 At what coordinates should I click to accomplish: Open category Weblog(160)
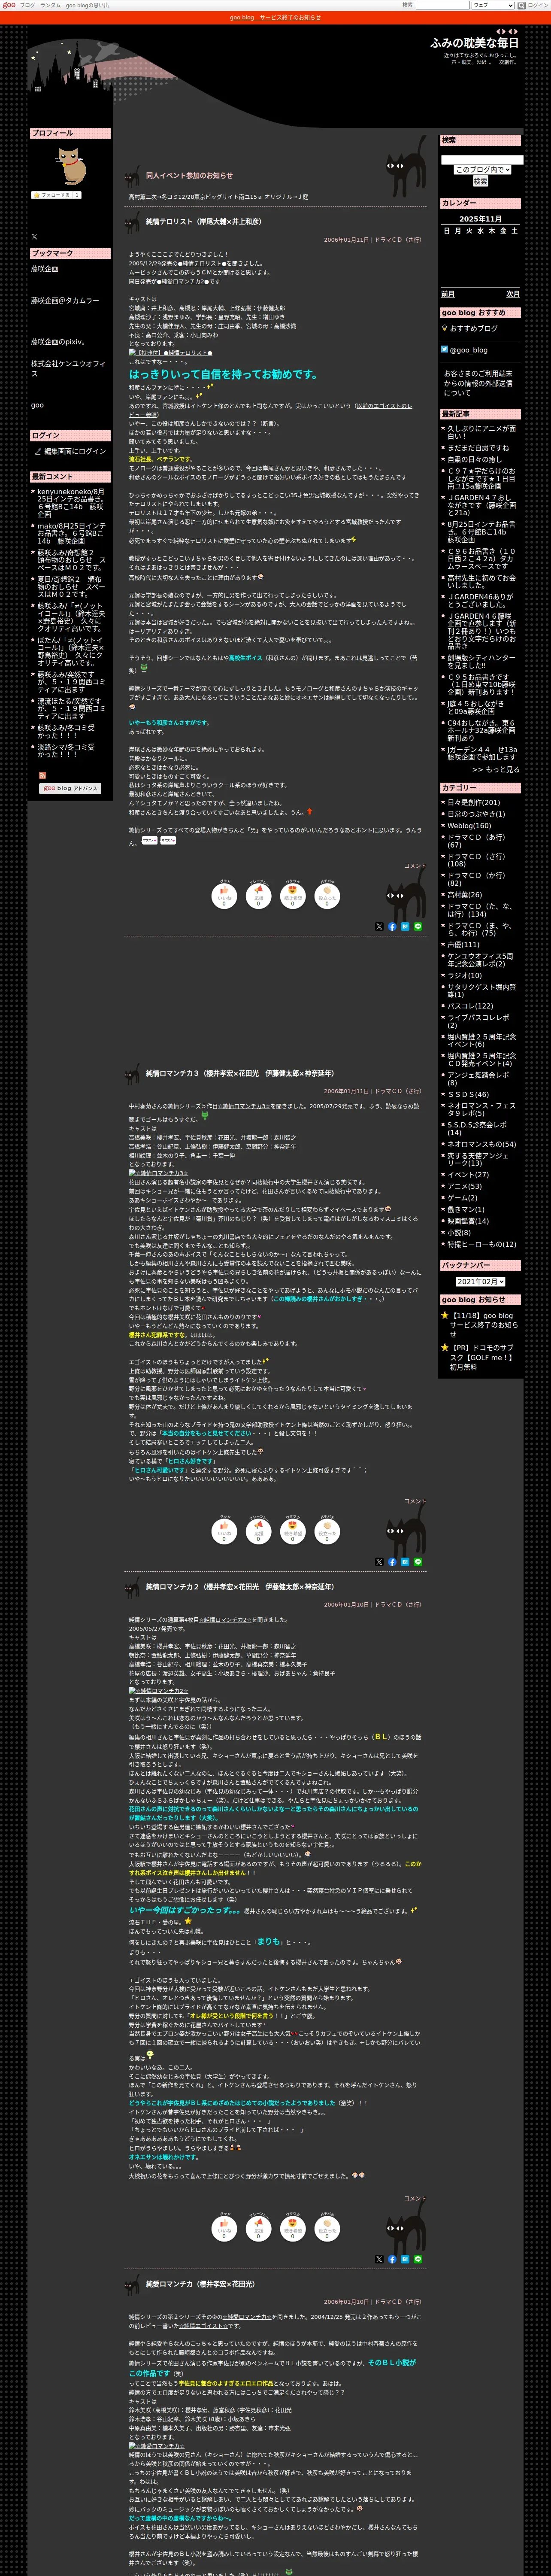469,825
